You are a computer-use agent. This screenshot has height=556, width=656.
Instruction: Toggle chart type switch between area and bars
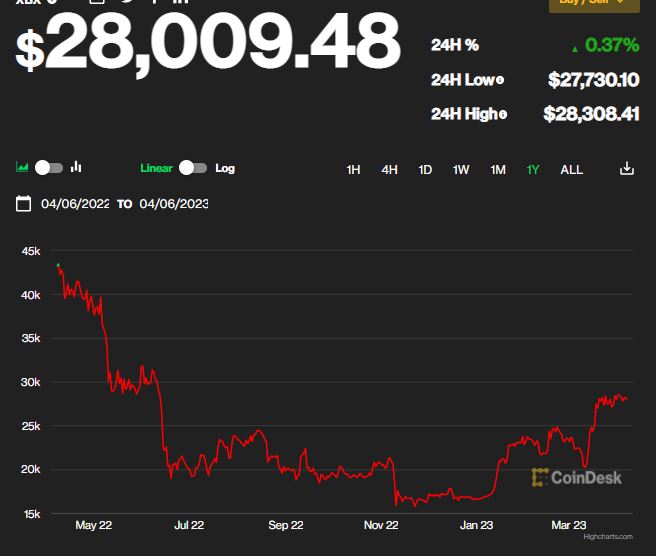click(x=49, y=168)
